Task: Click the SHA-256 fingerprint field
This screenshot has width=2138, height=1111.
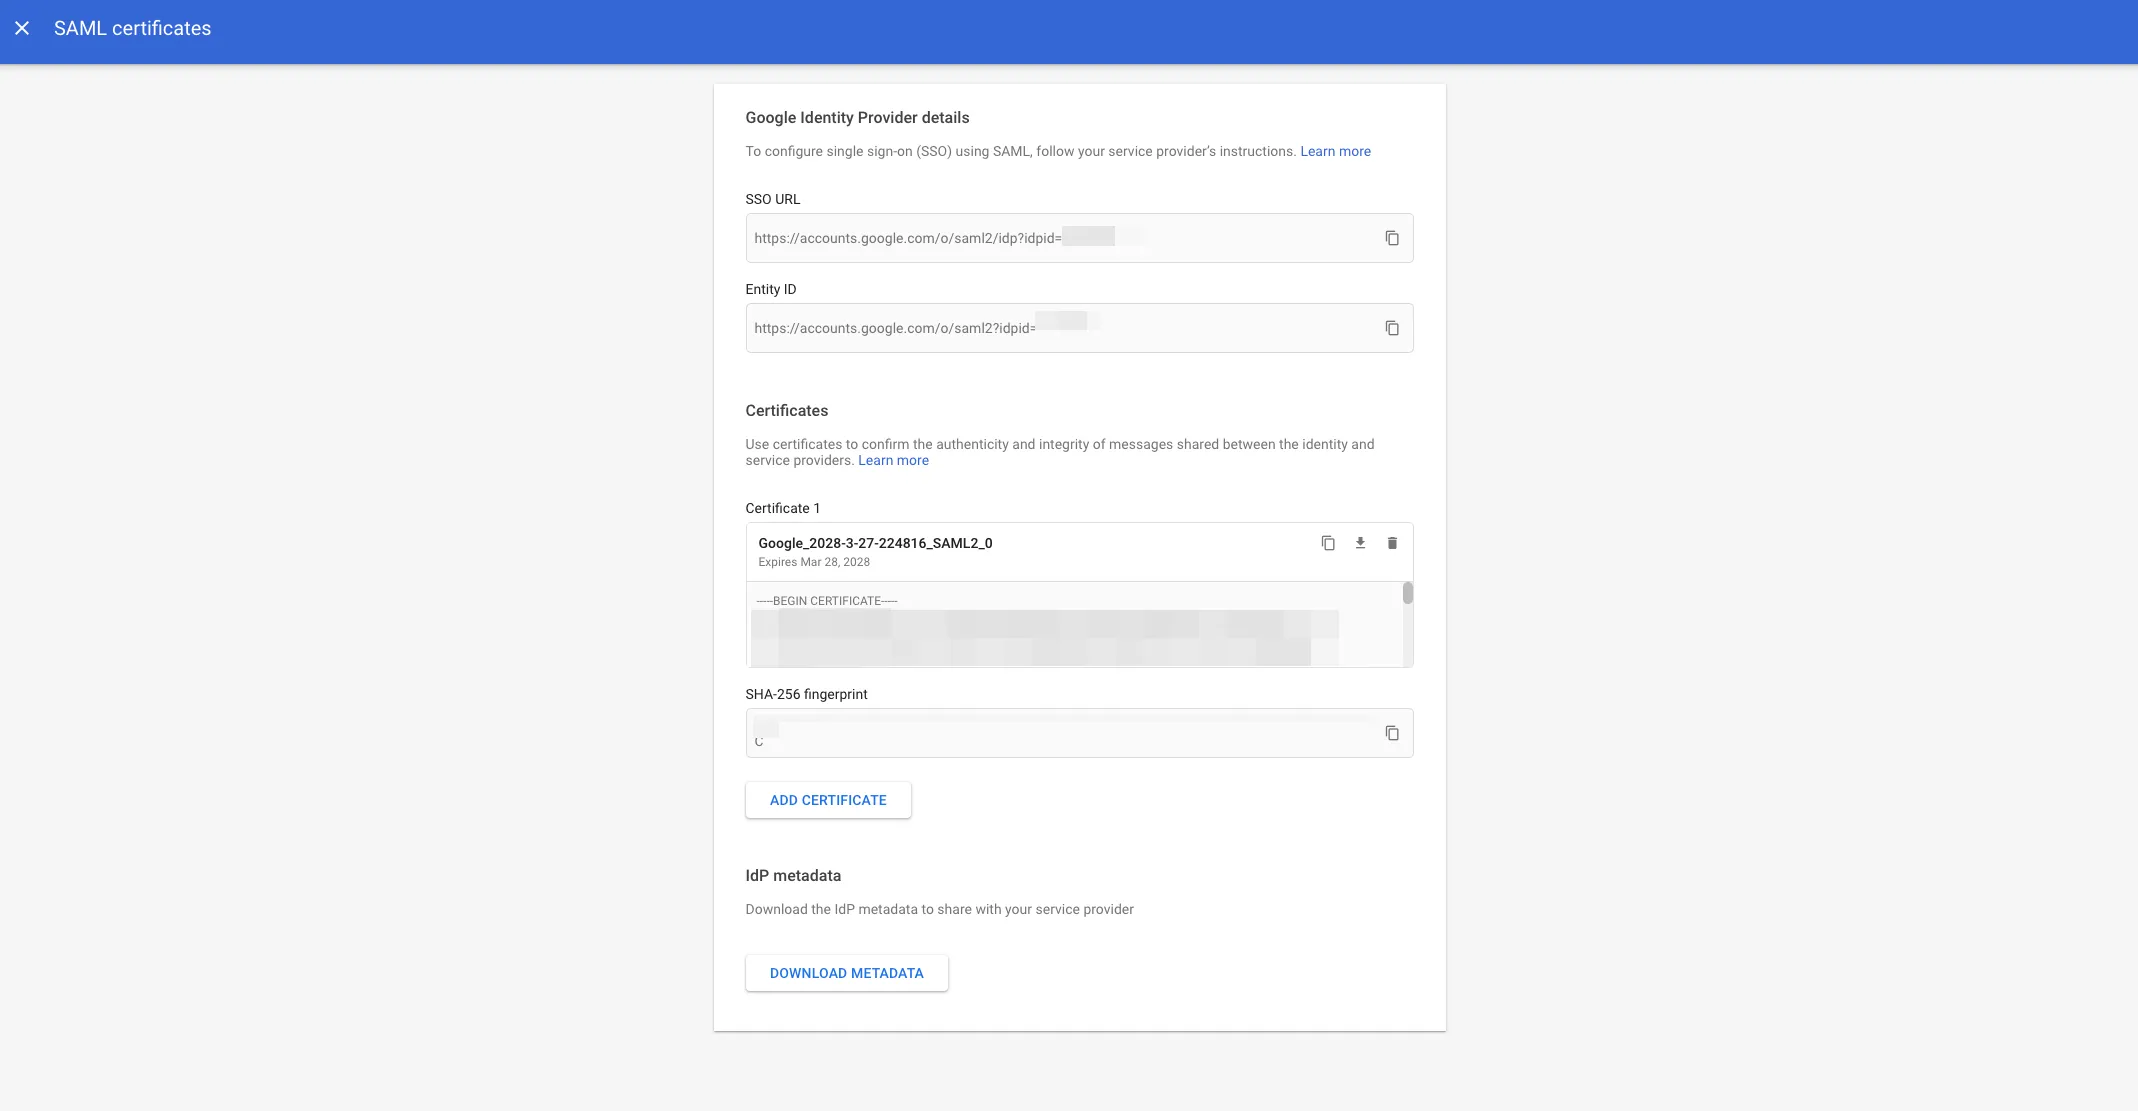Action: point(1060,733)
